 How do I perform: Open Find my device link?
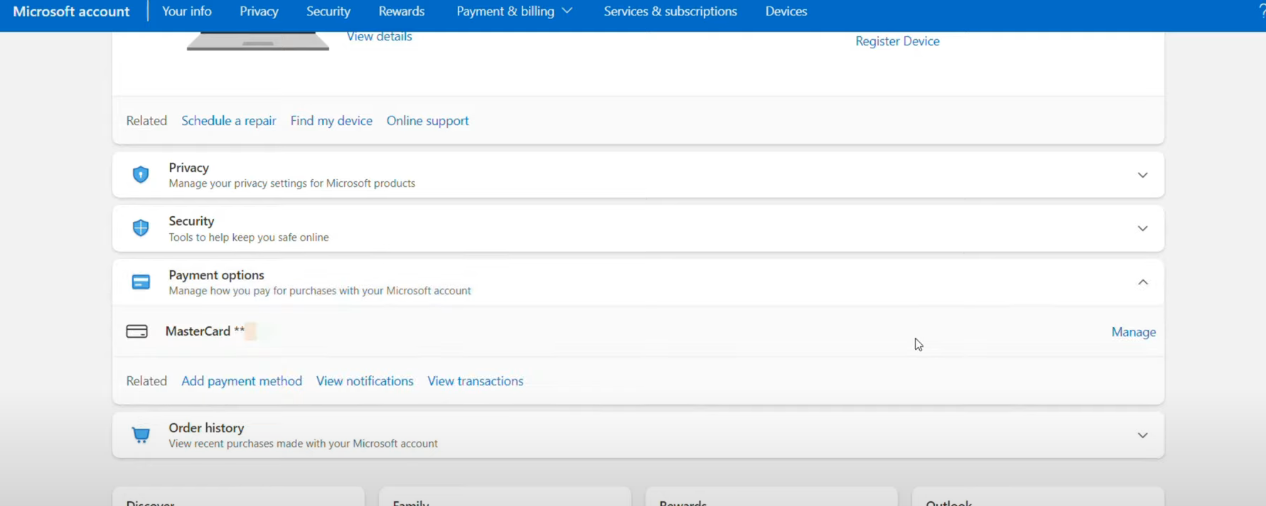pyautogui.click(x=331, y=120)
